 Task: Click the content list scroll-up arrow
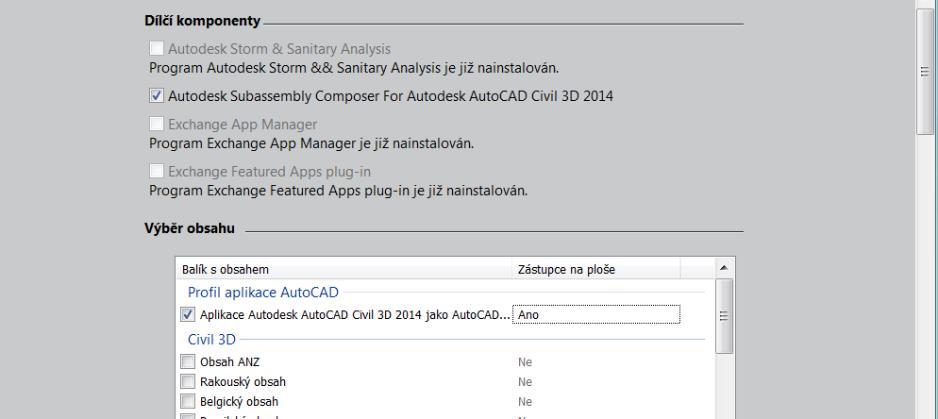point(724,268)
